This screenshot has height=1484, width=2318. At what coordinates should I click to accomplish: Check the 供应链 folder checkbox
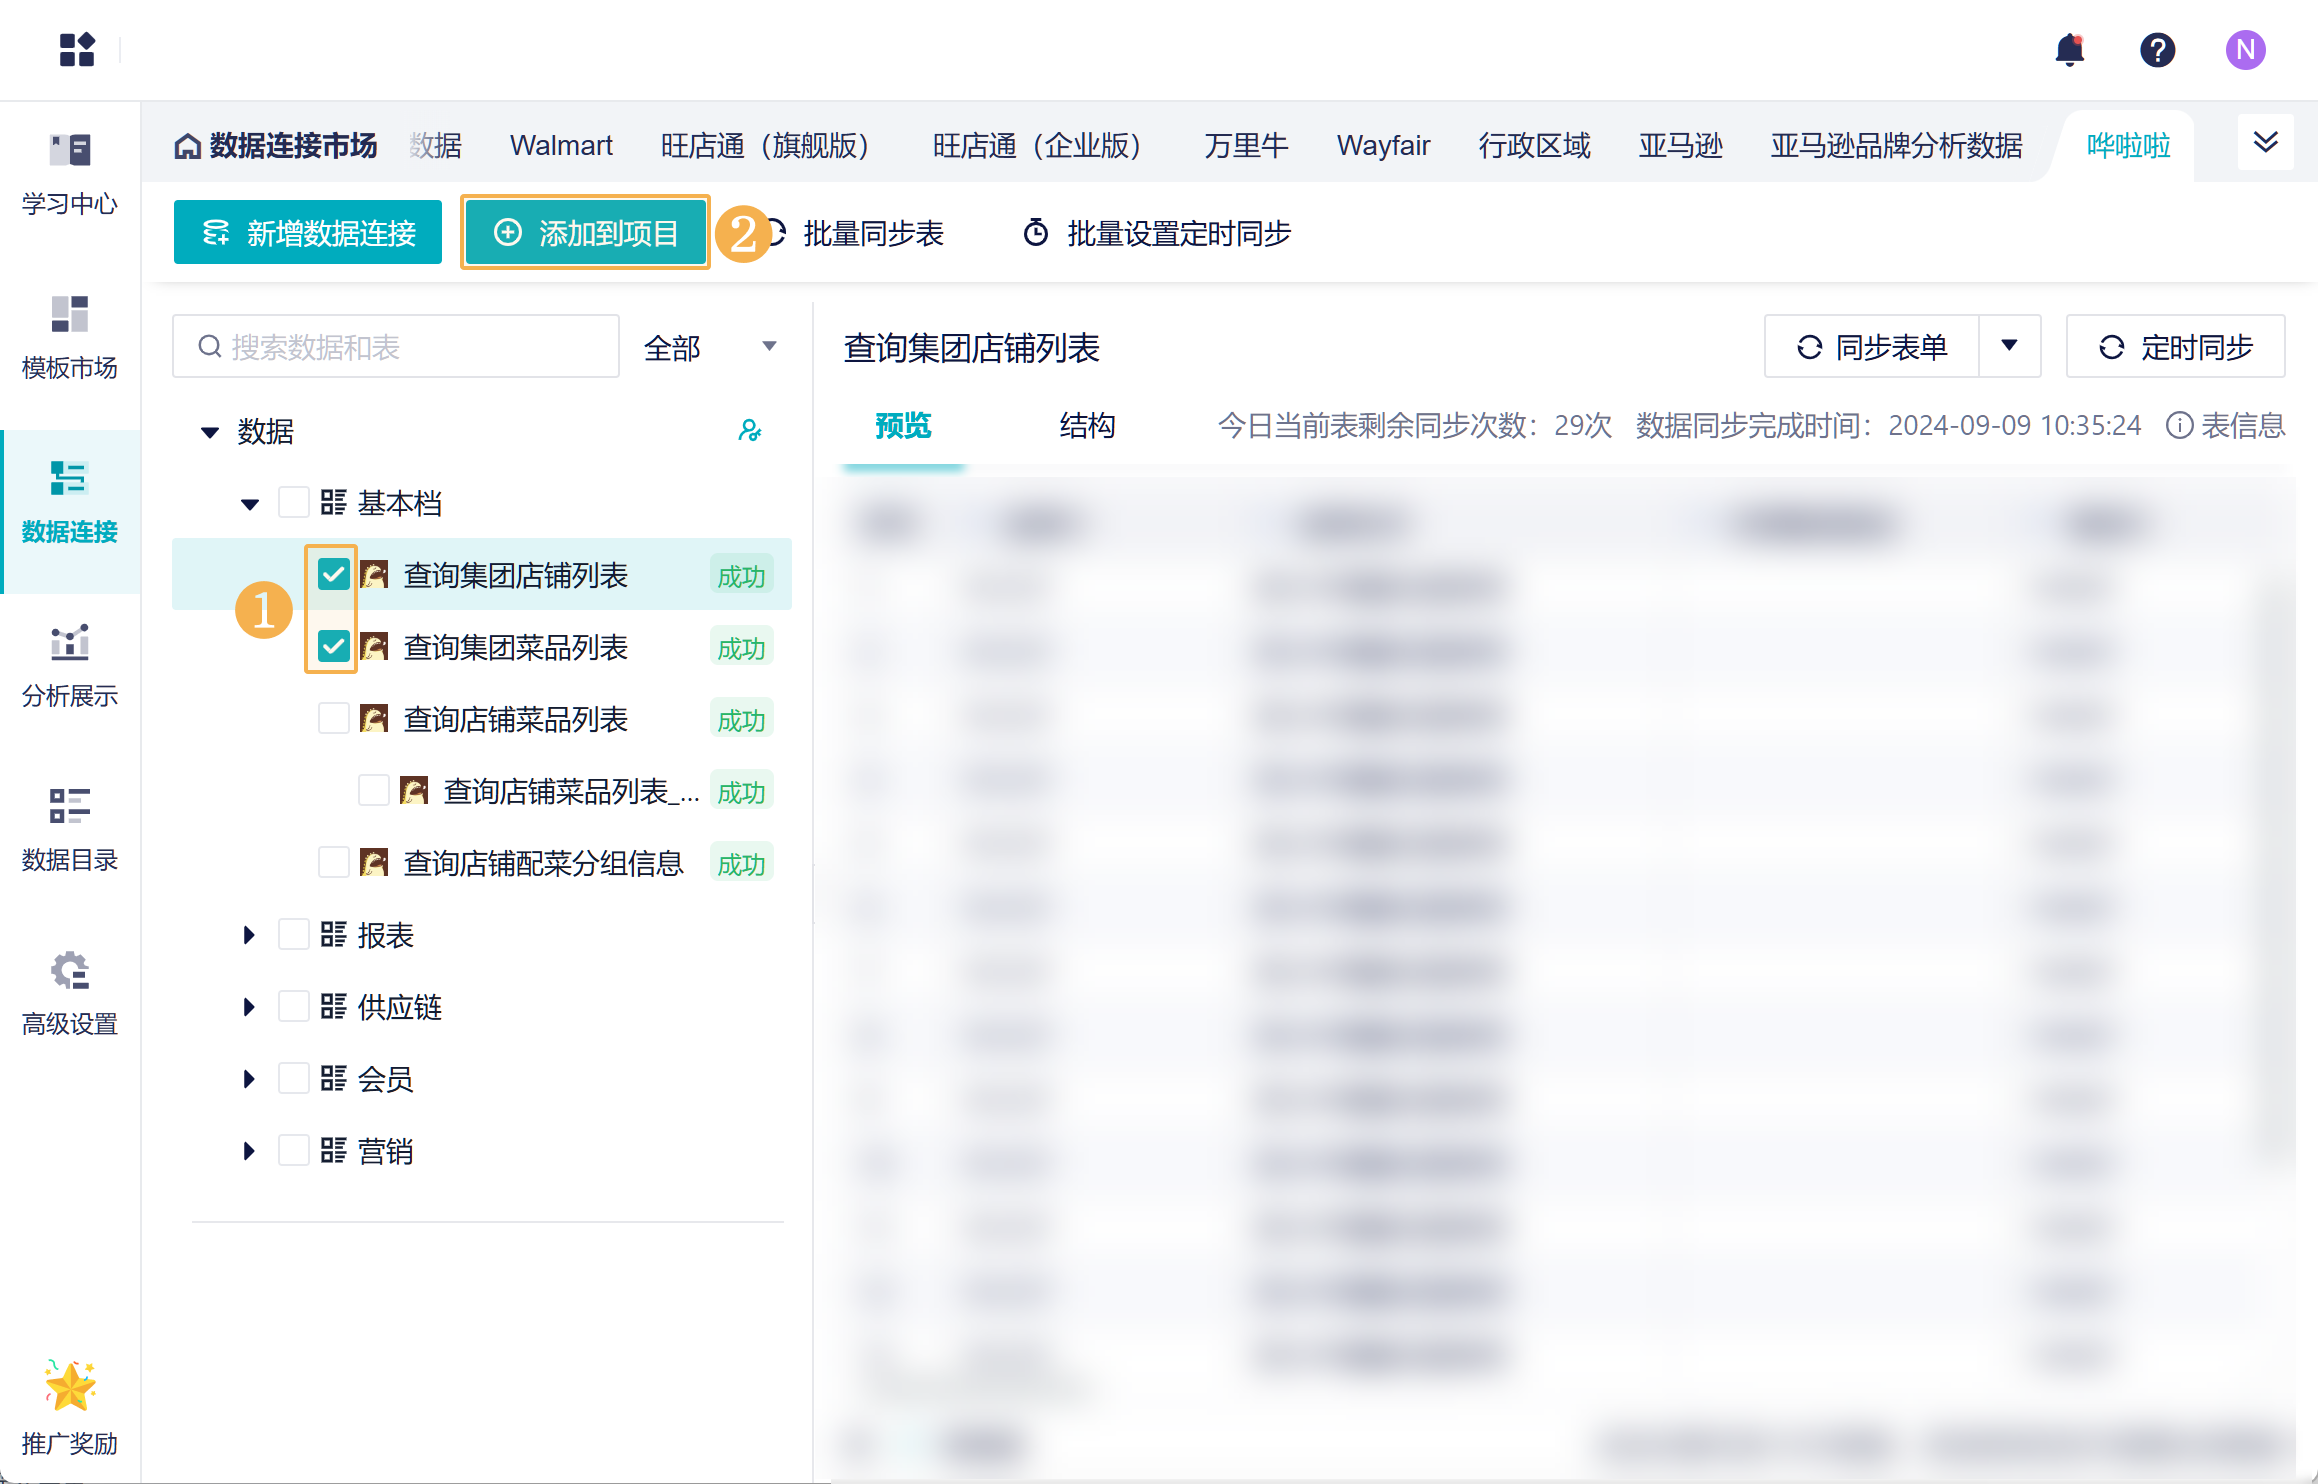tap(293, 1006)
